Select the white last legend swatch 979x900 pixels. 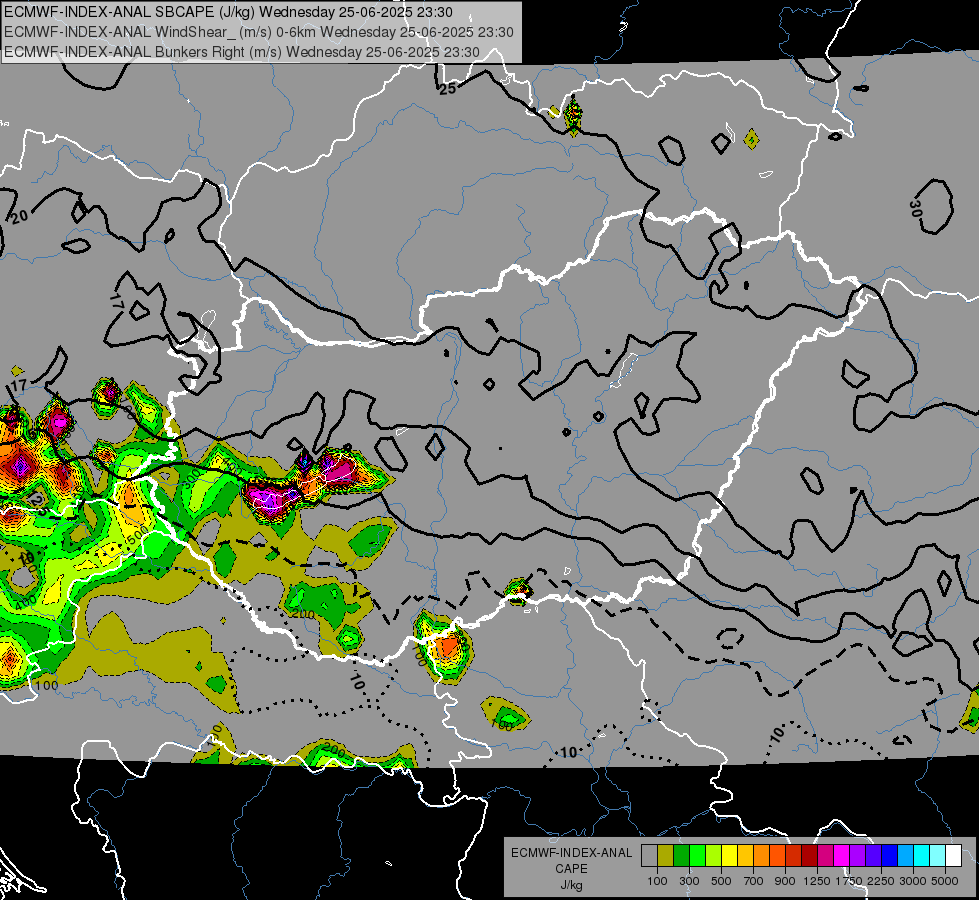[x=953, y=856]
